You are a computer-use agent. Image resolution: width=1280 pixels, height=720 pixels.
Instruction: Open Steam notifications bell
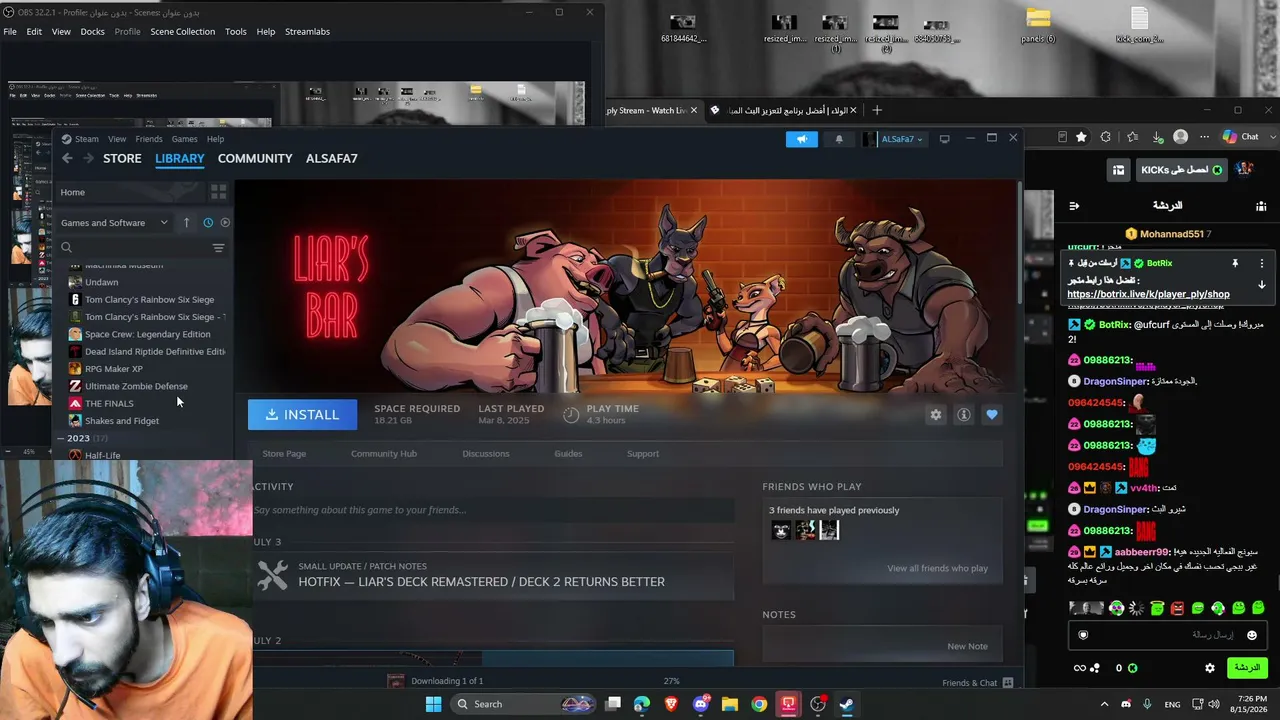click(x=839, y=139)
